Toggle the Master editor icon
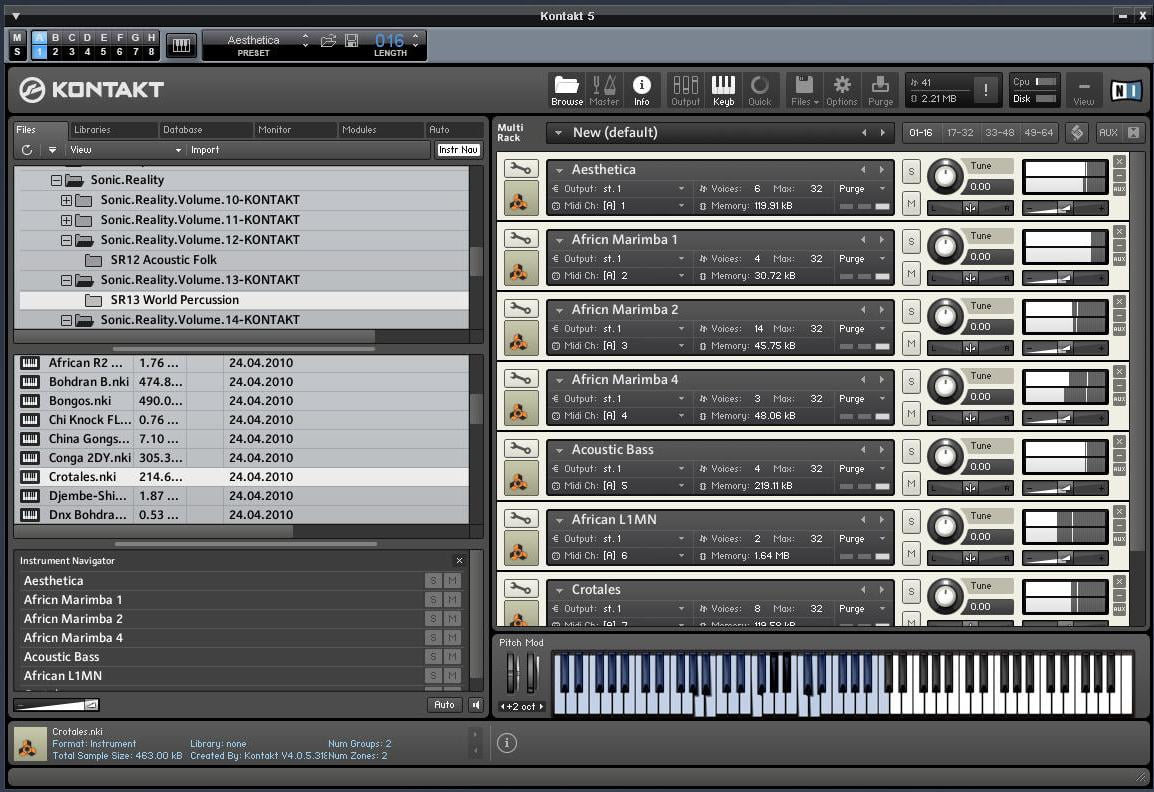 pyautogui.click(x=604, y=91)
